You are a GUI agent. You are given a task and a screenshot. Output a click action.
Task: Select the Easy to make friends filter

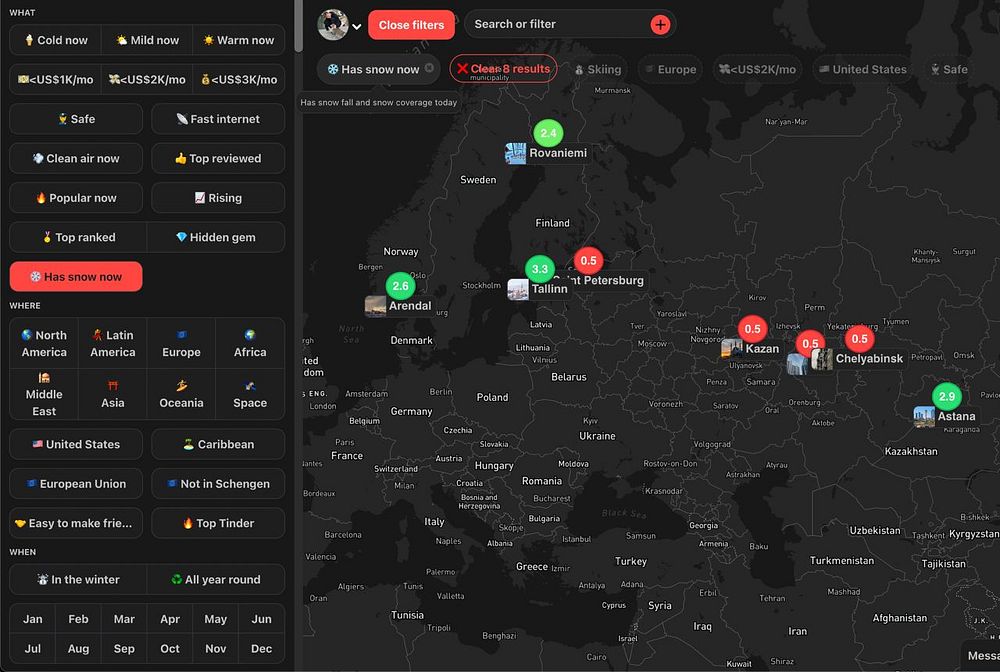click(x=76, y=523)
